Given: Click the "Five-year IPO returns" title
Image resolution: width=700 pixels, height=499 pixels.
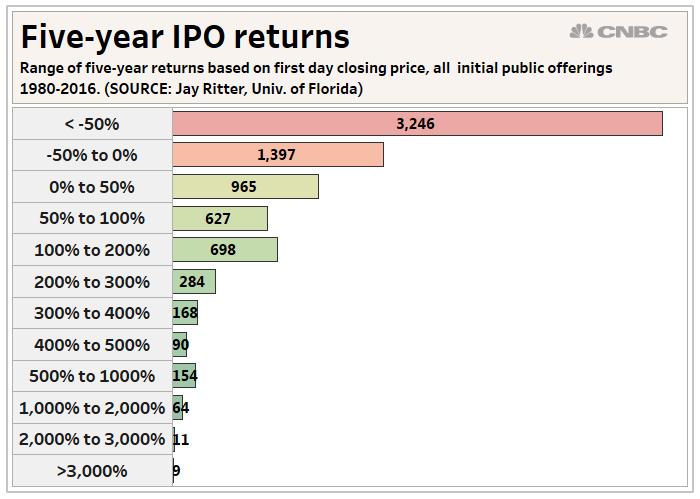Looking at the screenshot, I should coord(185,37).
